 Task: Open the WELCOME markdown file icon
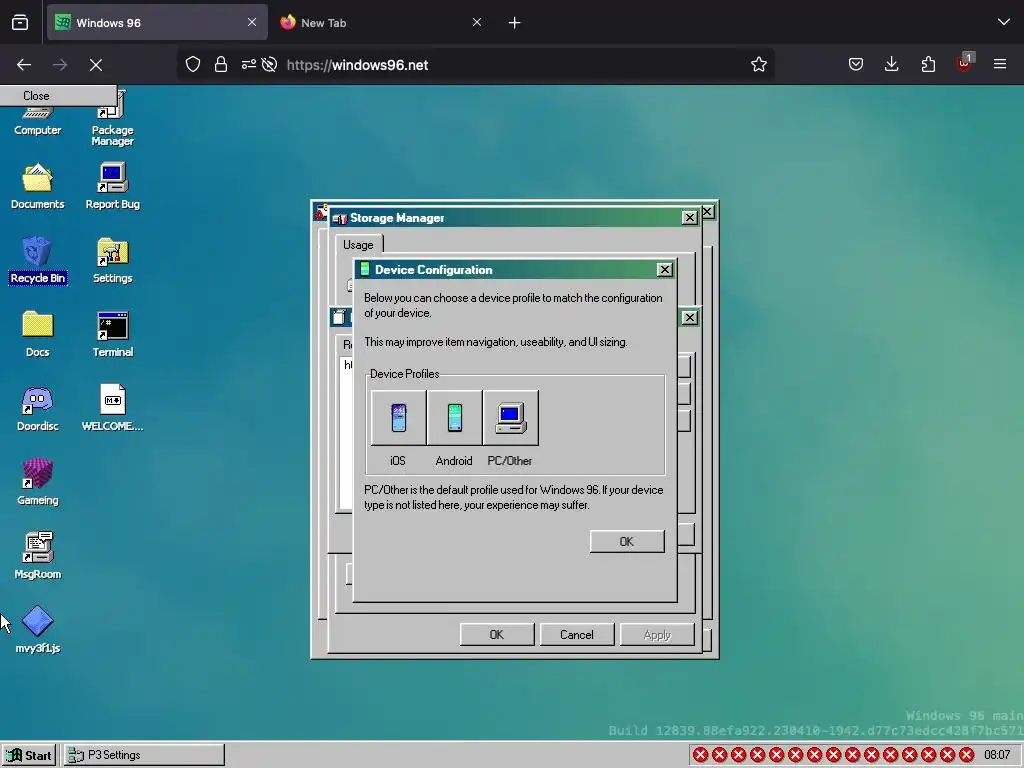coord(112,408)
